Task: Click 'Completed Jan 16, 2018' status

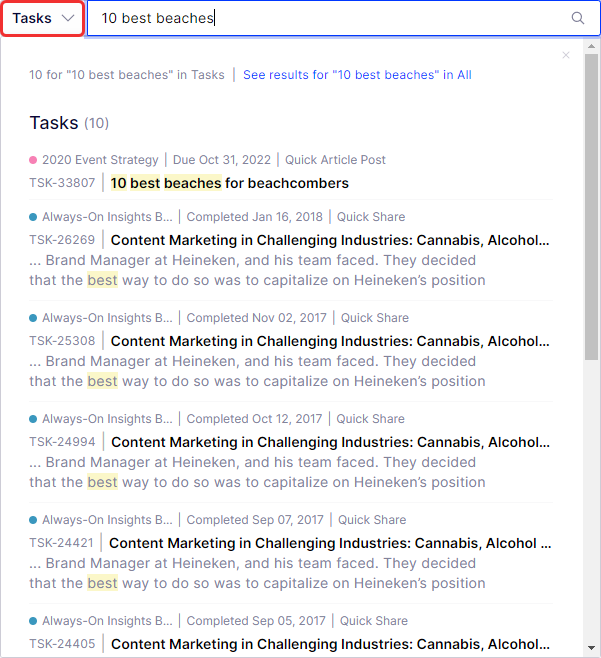Action: [255, 217]
